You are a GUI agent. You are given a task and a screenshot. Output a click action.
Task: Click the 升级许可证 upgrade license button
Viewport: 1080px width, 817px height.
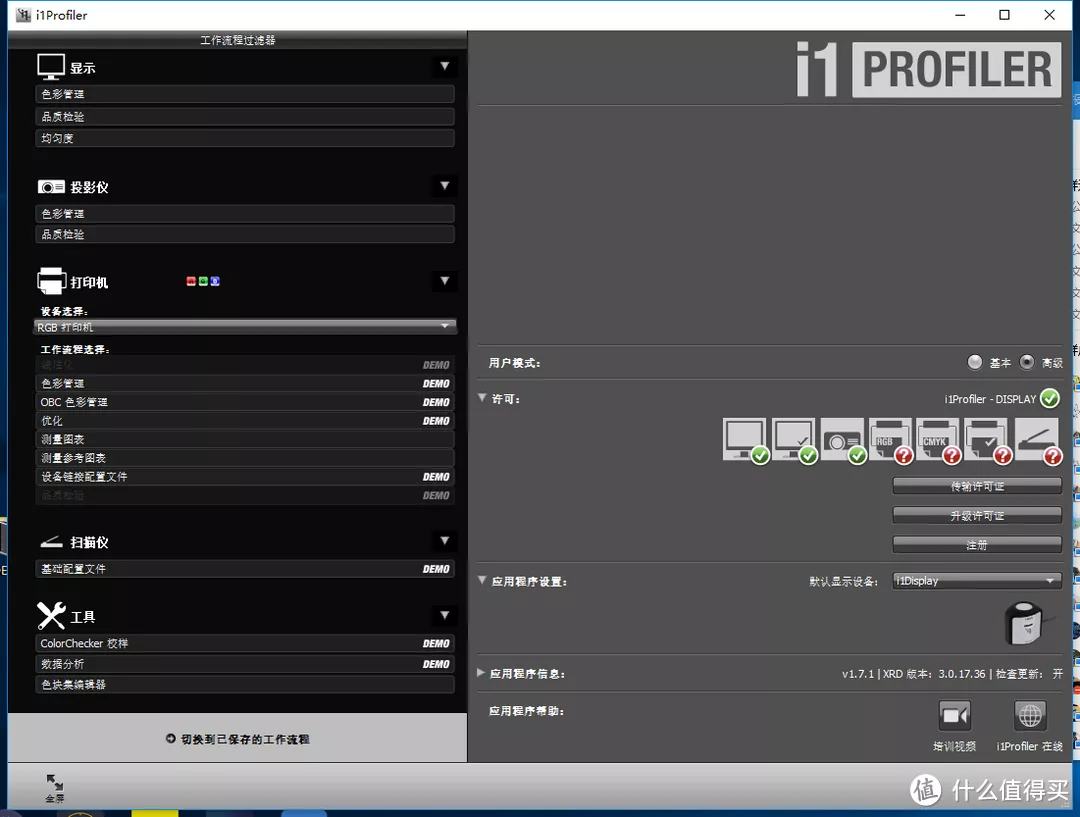pos(977,515)
